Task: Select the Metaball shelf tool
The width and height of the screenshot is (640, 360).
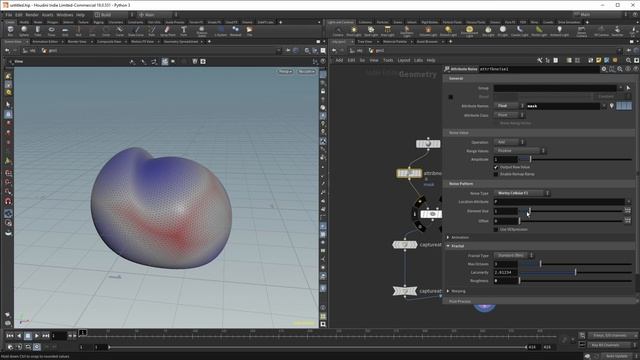Action: point(236,31)
